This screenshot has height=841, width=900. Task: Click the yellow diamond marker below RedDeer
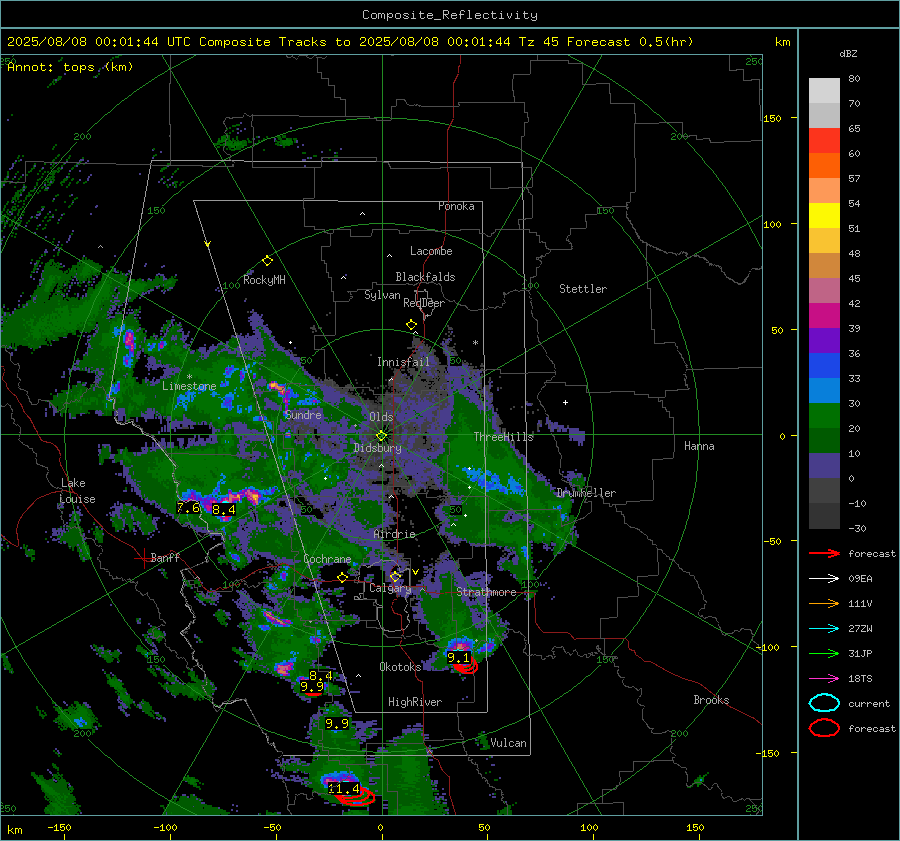411,325
